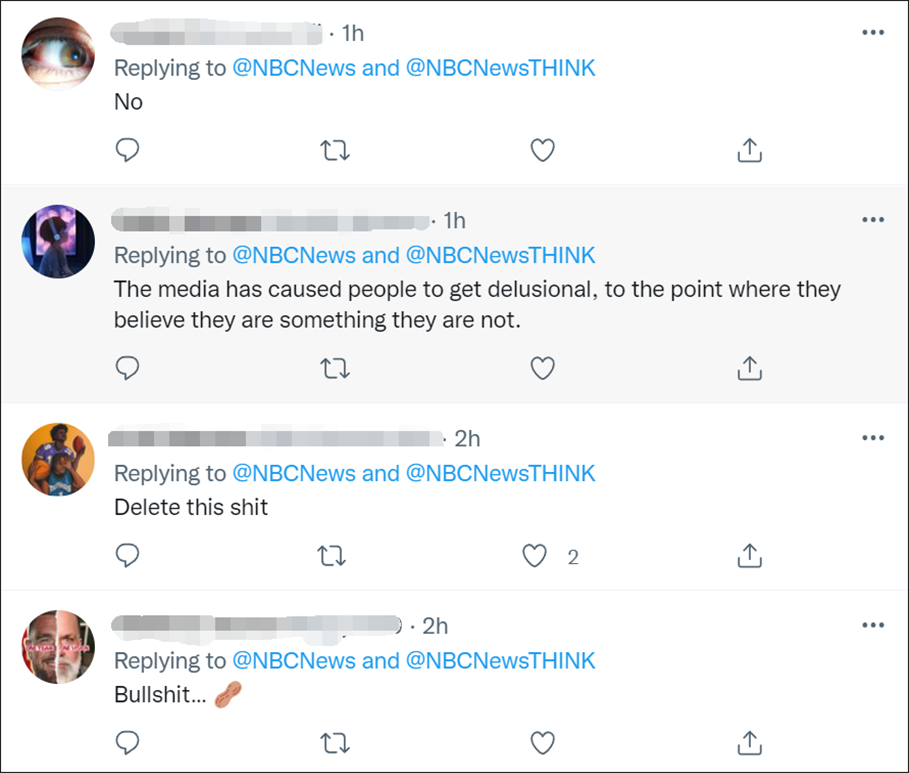Click the two-faced men avatar thumbnail

coord(58,647)
